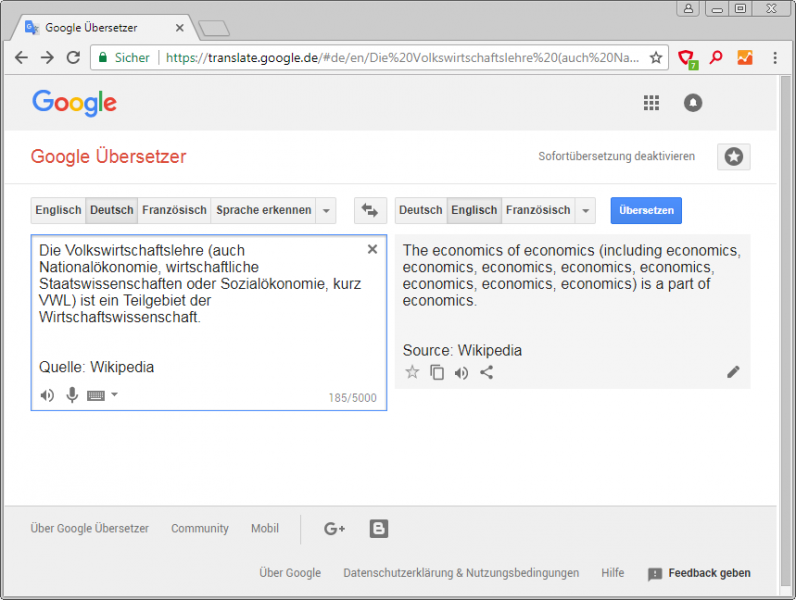The height and width of the screenshot is (600, 796).
Task: Expand source language list dropdown
Action: point(326,210)
